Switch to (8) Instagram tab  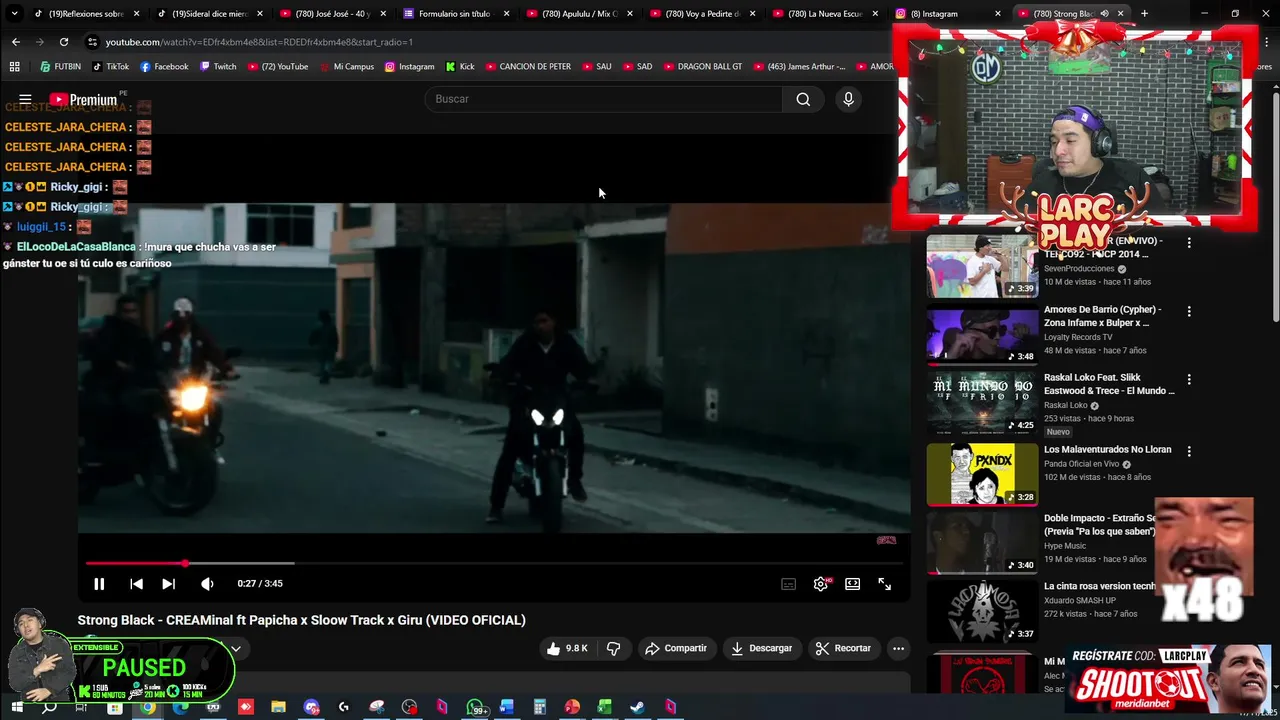[946, 14]
